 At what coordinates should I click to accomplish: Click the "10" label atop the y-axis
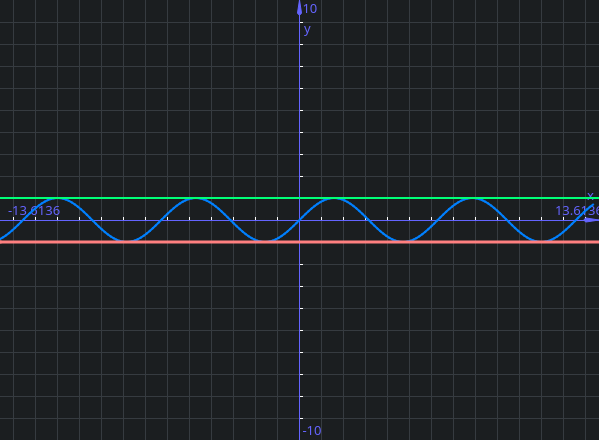pyautogui.click(x=310, y=9)
